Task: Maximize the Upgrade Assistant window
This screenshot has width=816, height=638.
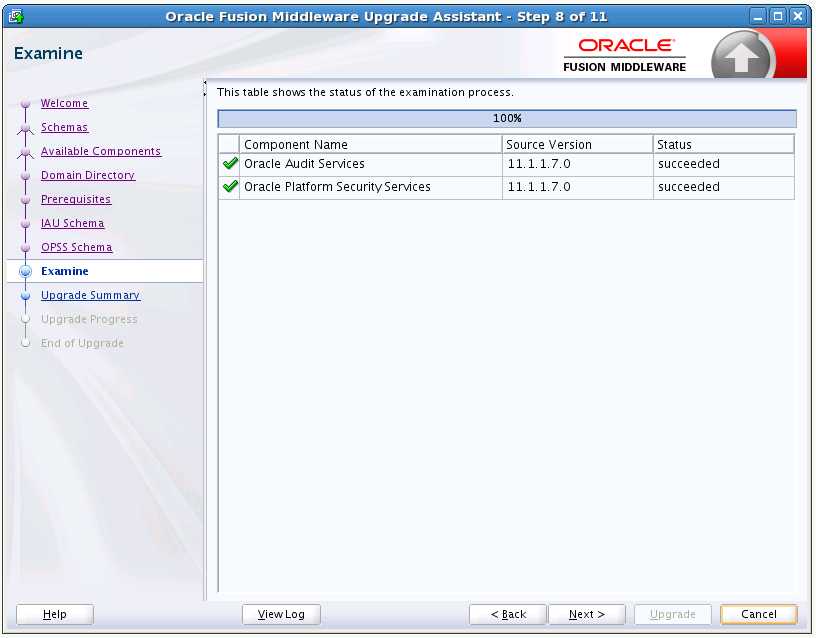Action: click(x=778, y=17)
